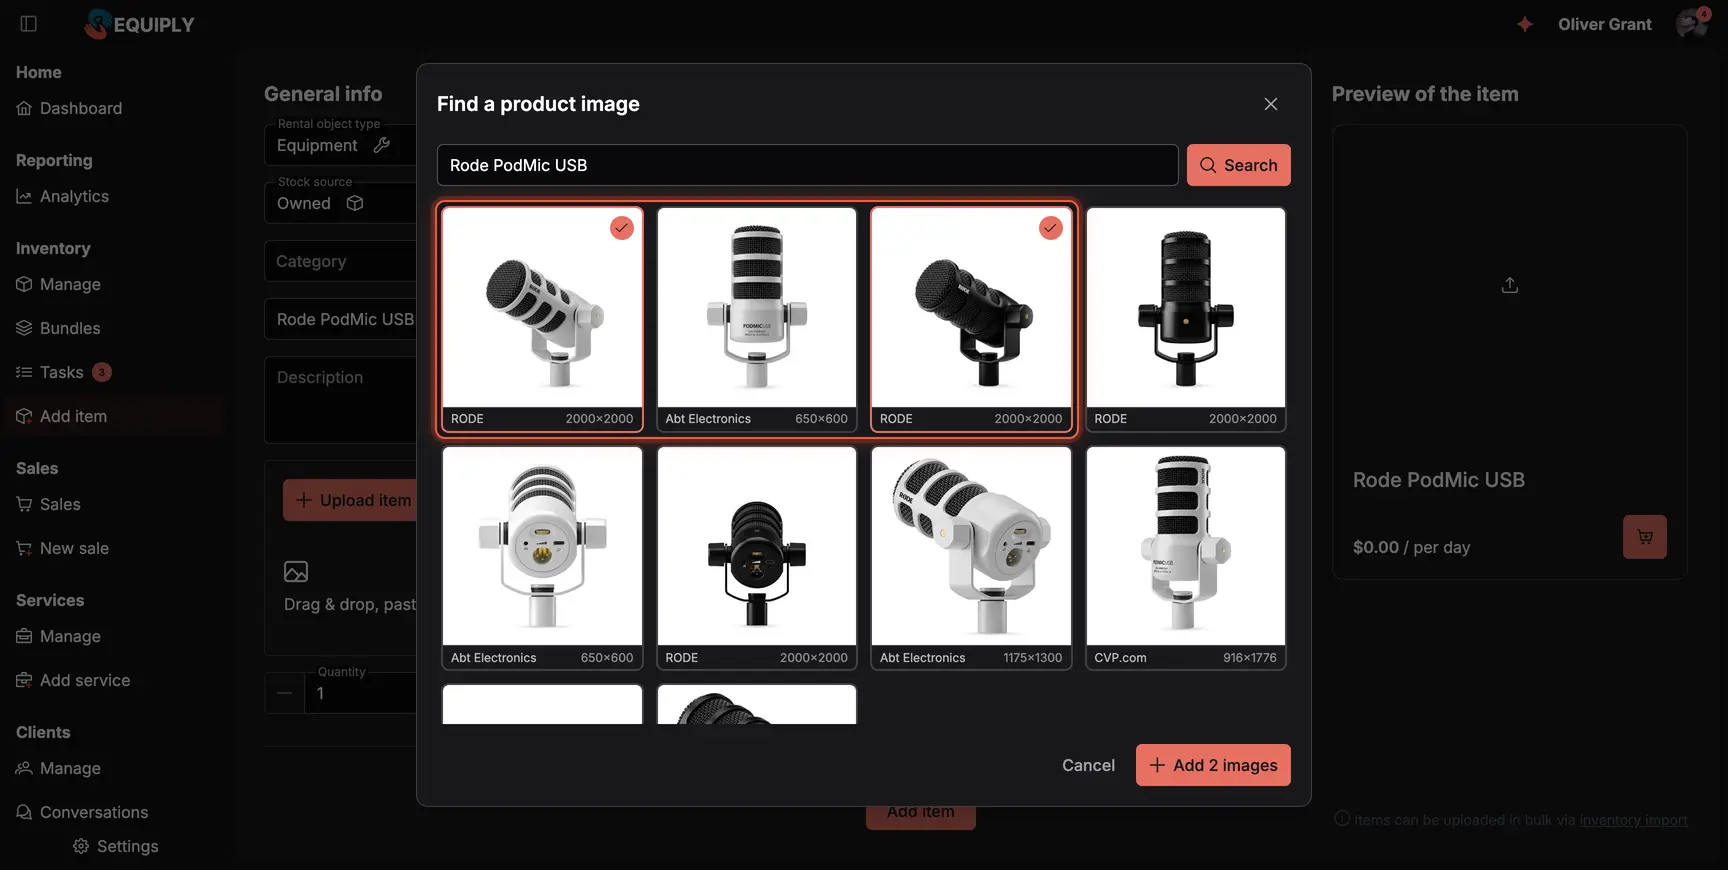The height and width of the screenshot is (870, 1728).
Task: Deselect the checked white RODE microphone image
Action: 542,319
